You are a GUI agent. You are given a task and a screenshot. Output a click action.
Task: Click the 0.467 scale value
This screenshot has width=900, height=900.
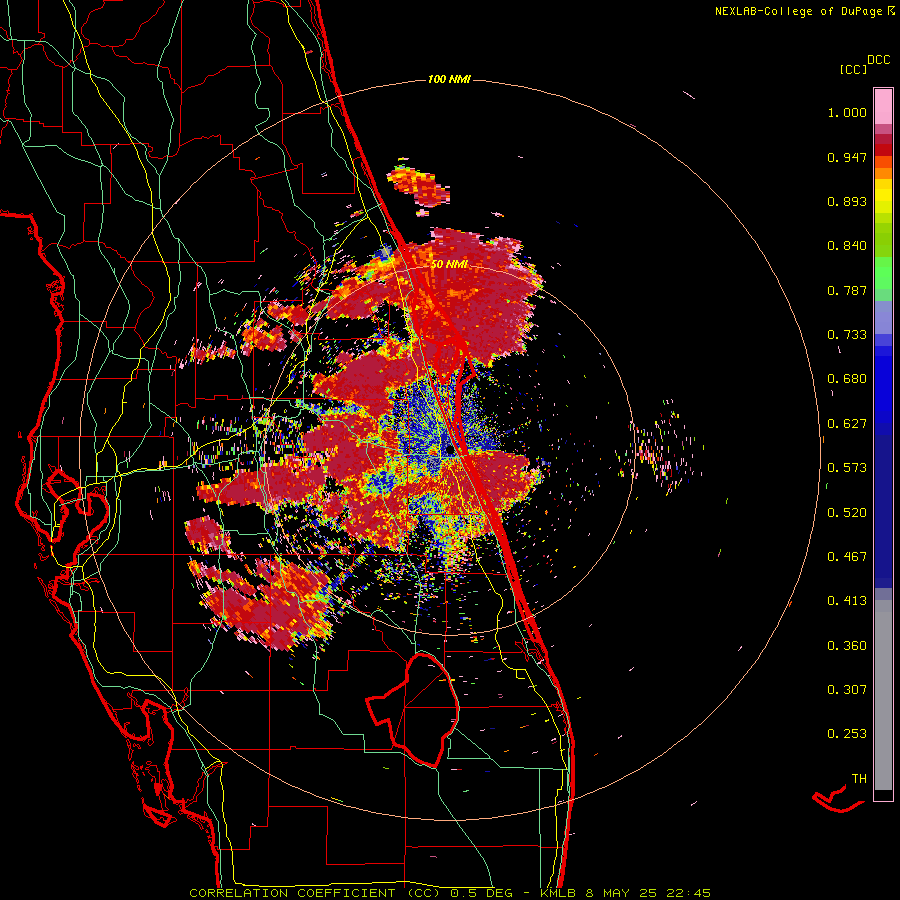[x=847, y=557]
